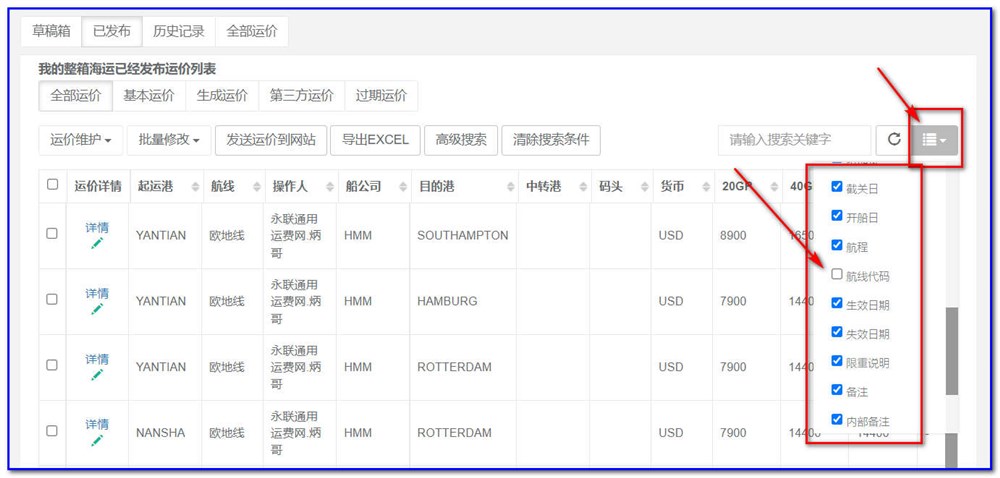The height and width of the screenshot is (478, 1000).
Task: Click the search keyword input field
Action: [x=794, y=140]
